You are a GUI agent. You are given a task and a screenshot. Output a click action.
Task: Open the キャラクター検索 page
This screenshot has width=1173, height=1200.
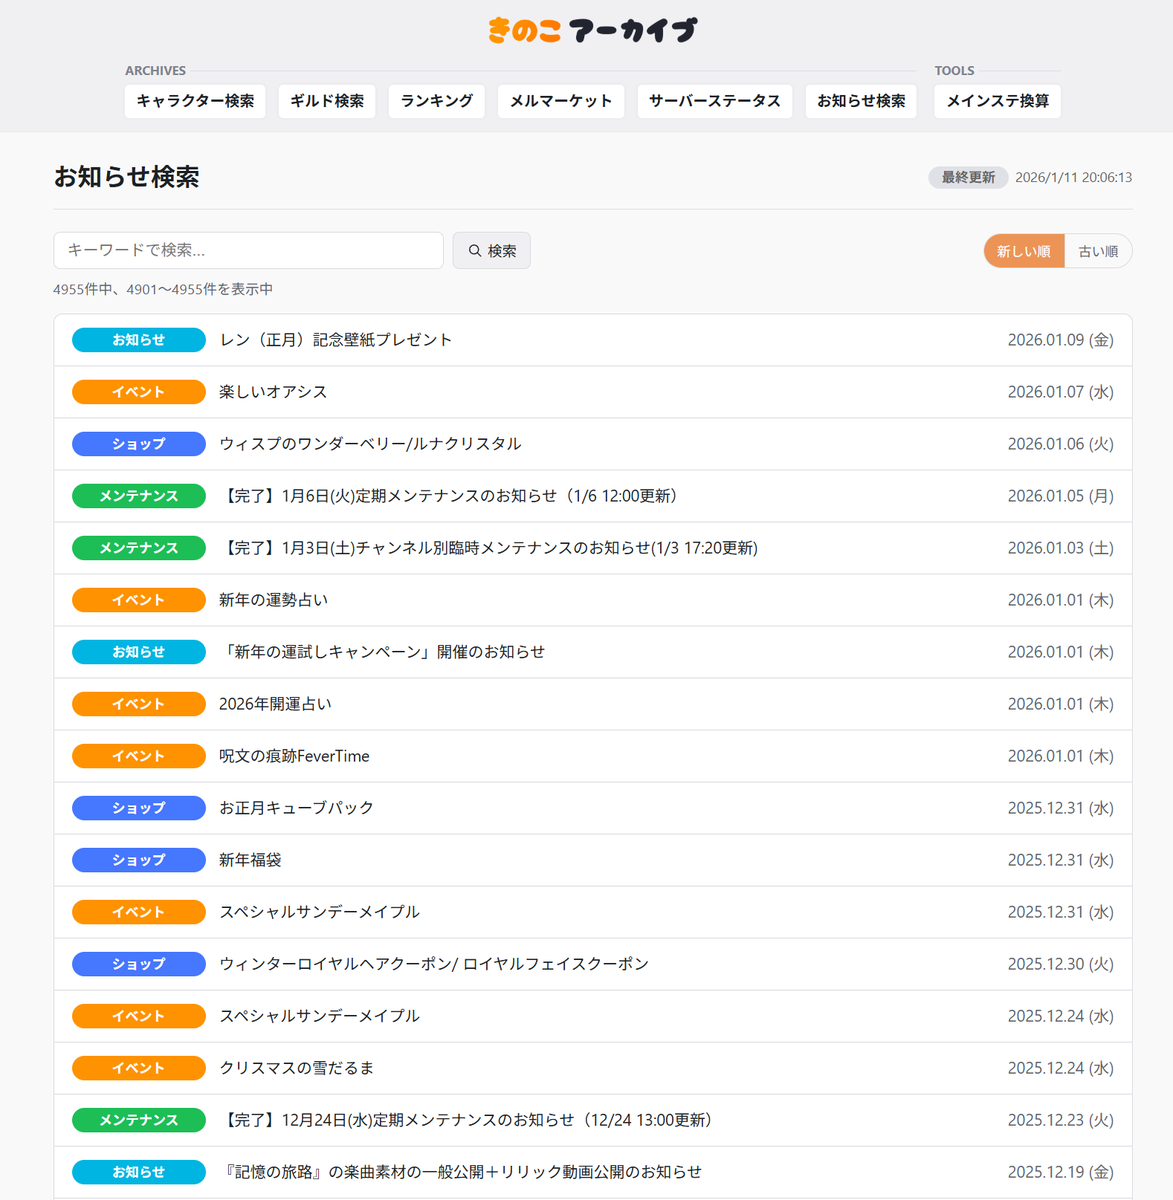click(195, 101)
